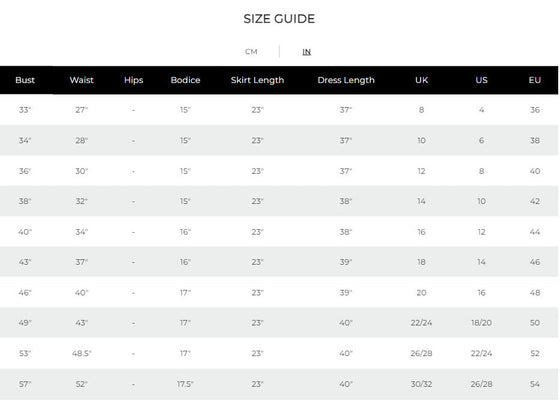Click the Hips column header
The image size is (560, 400).
(x=134, y=80)
